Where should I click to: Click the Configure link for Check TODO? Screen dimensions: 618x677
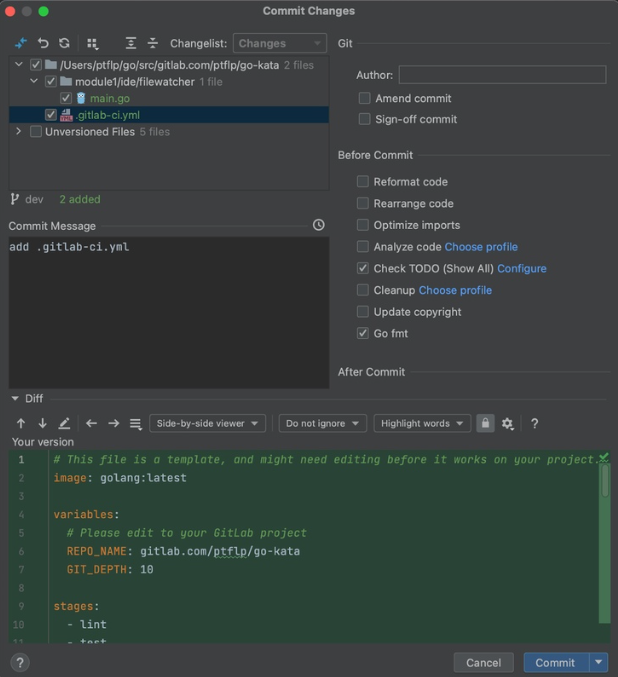[x=521, y=268]
